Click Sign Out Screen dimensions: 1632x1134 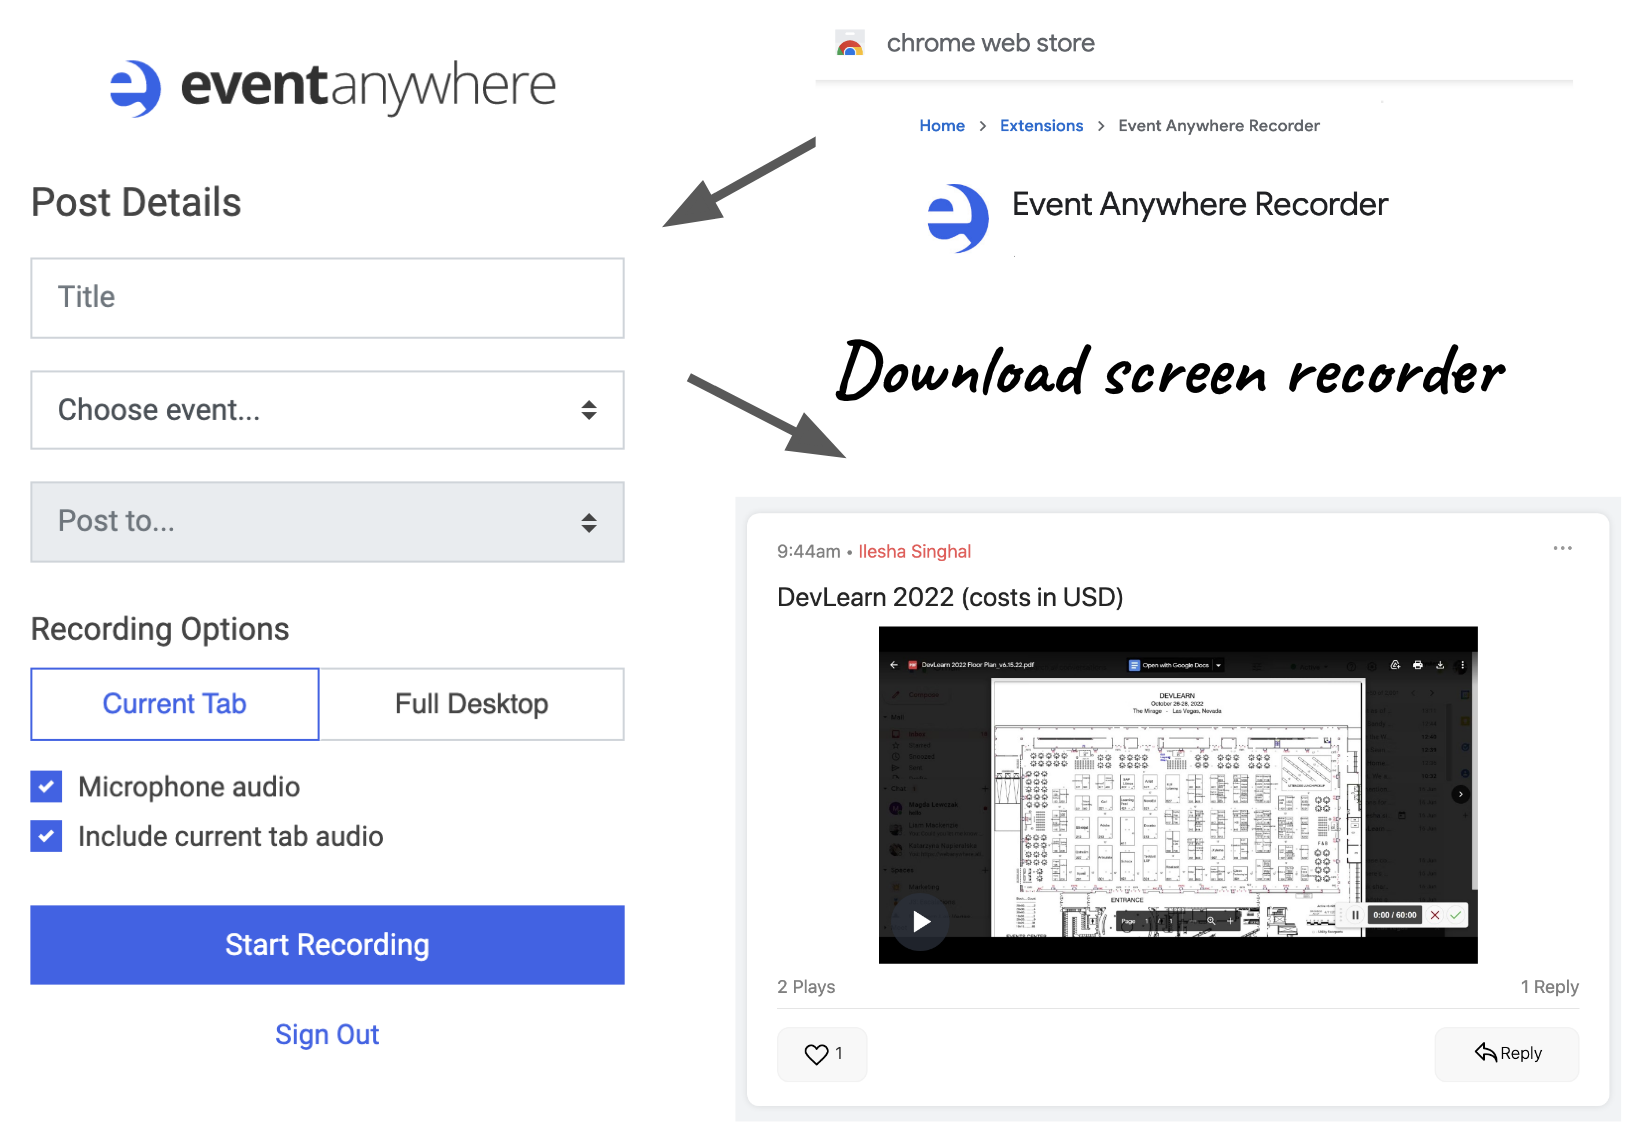[327, 1034]
